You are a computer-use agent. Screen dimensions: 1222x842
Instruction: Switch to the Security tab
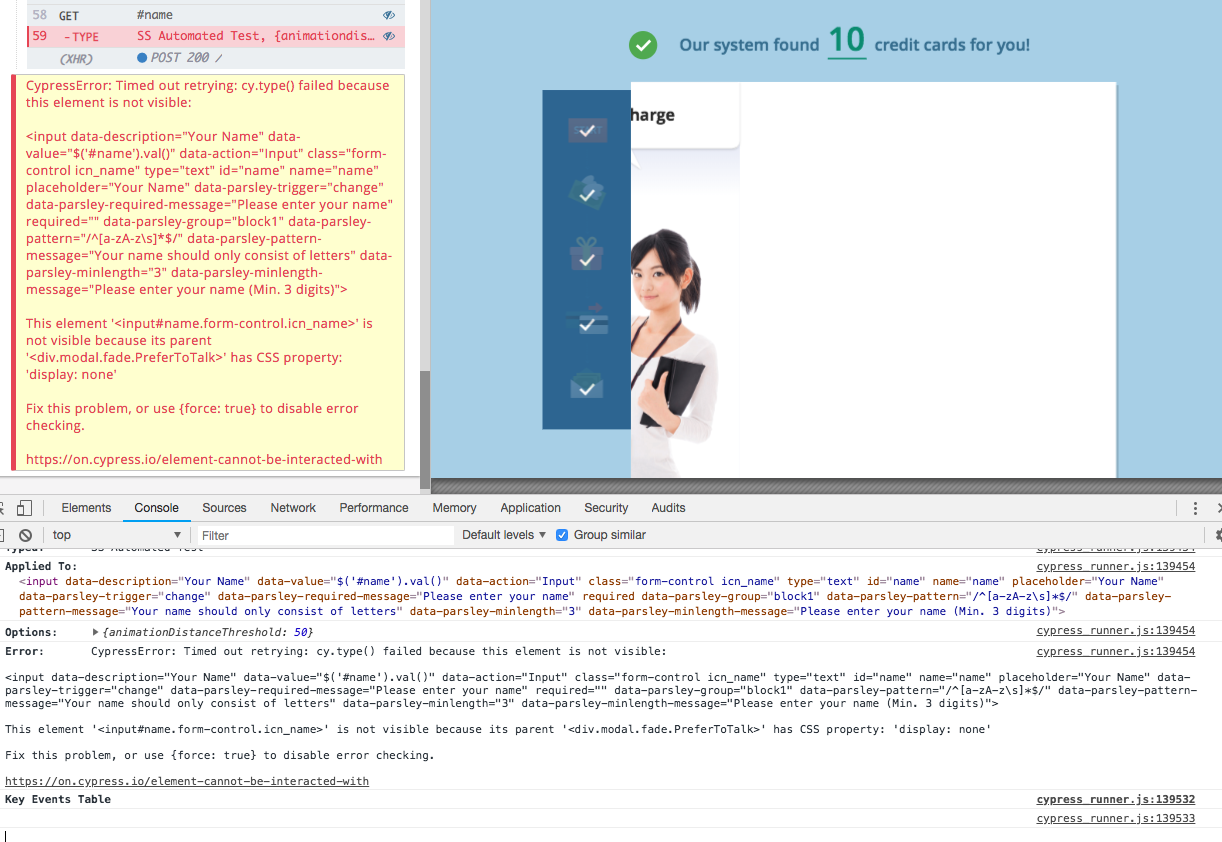point(606,508)
